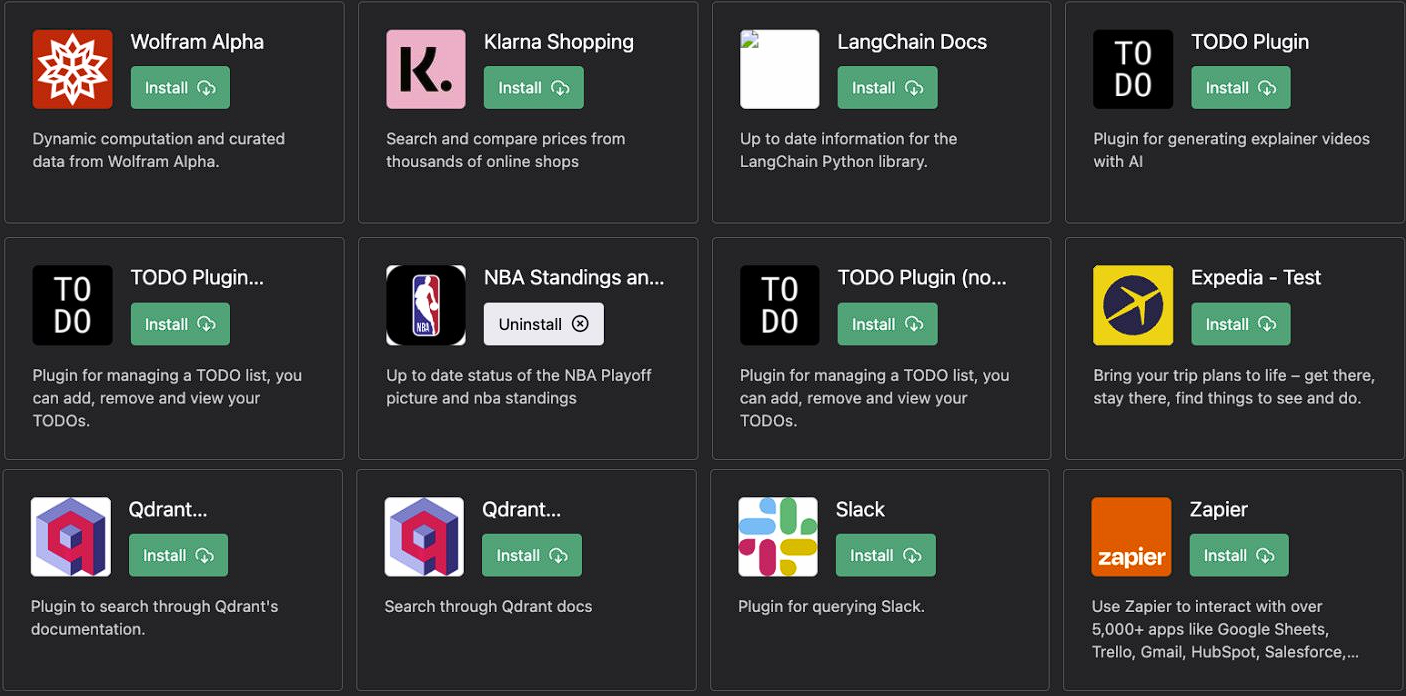Click 'Bring your trip plans to life' description

(x=1234, y=386)
